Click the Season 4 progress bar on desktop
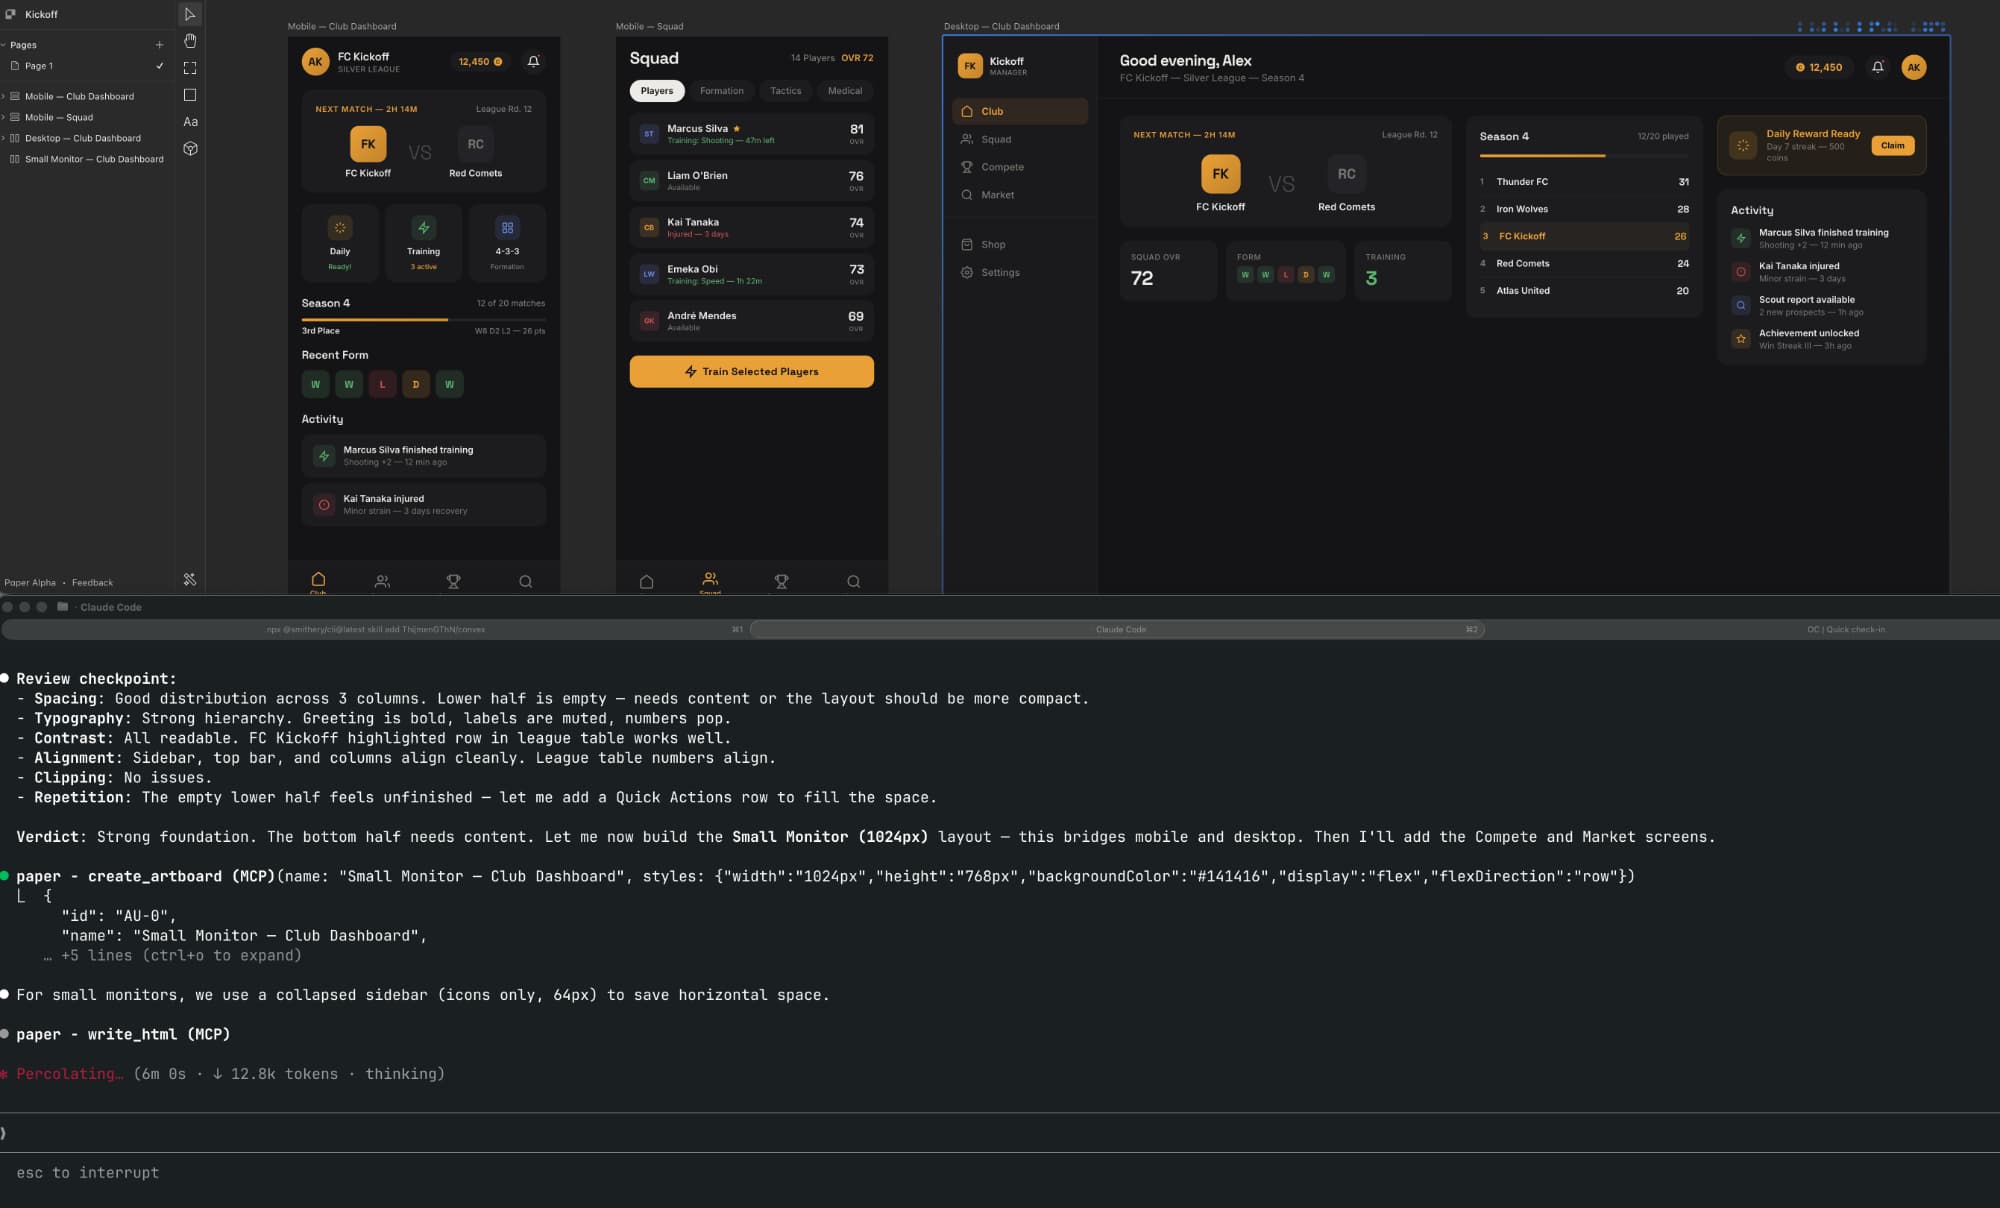Viewport: 2000px width, 1208px height. [x=1583, y=156]
